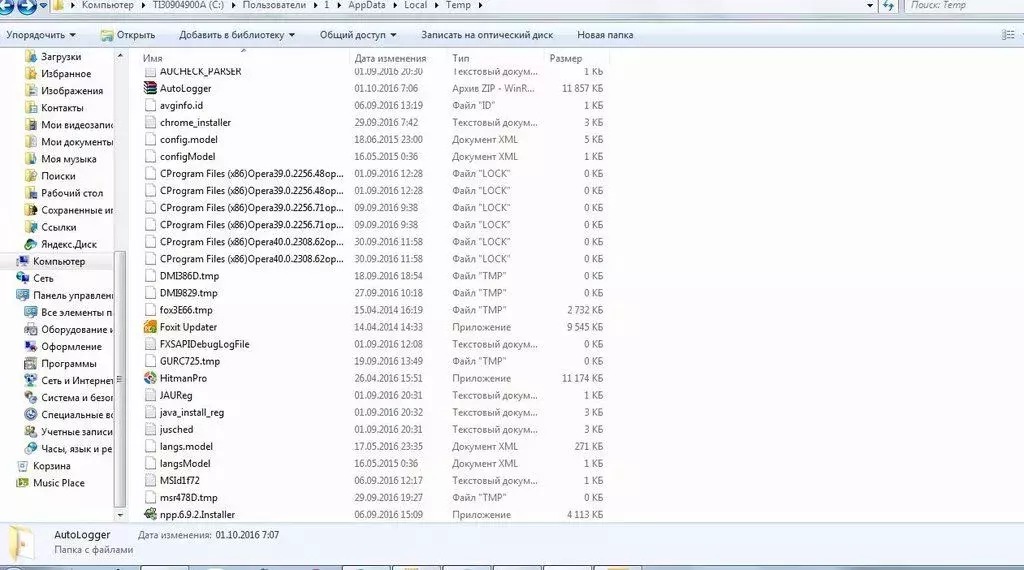Open the Общий доступ dropdown
The width and height of the screenshot is (1024, 570).
point(358,35)
